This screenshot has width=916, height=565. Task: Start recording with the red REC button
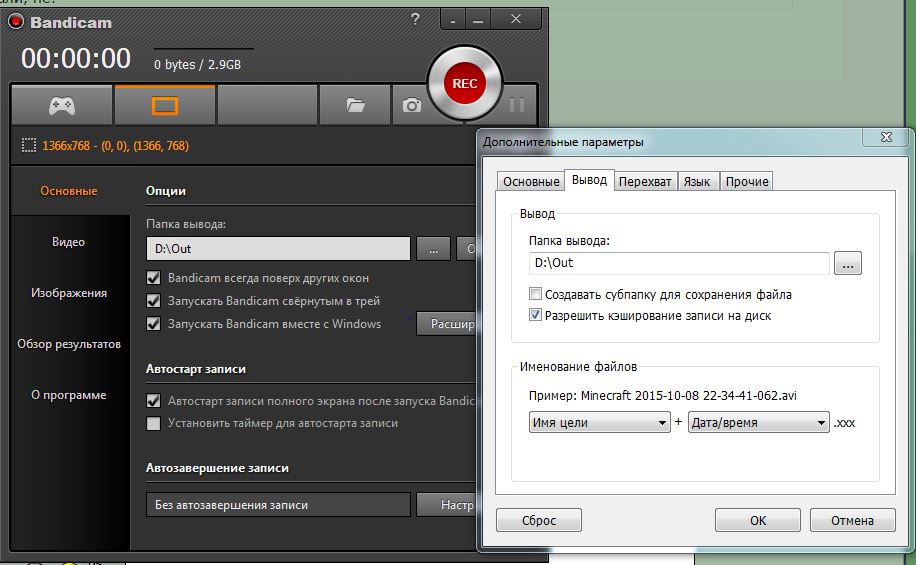464,84
